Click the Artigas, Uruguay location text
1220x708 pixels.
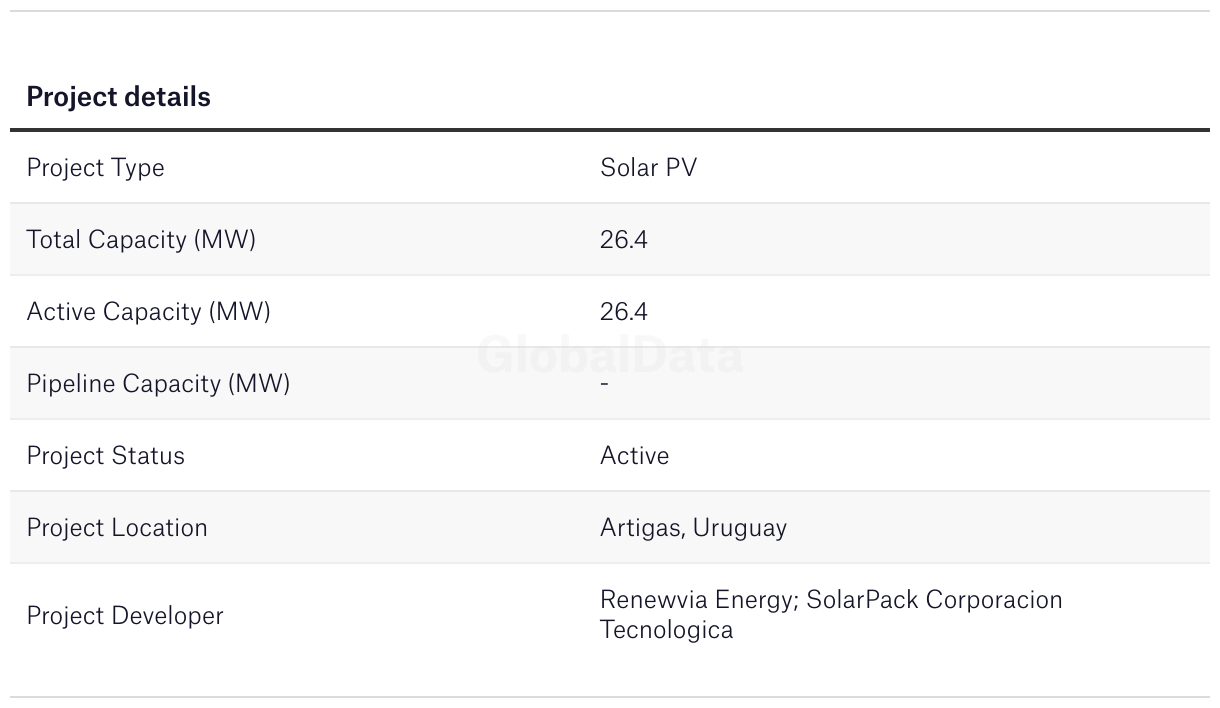[x=693, y=528]
